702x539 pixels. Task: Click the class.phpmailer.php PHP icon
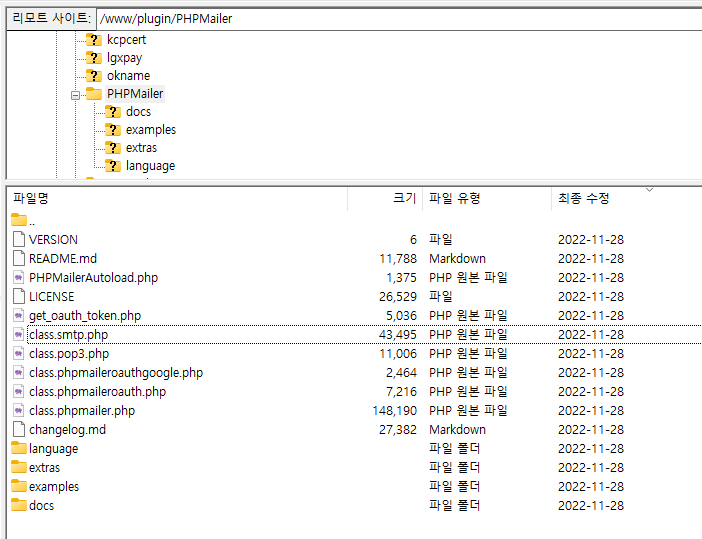(19, 411)
